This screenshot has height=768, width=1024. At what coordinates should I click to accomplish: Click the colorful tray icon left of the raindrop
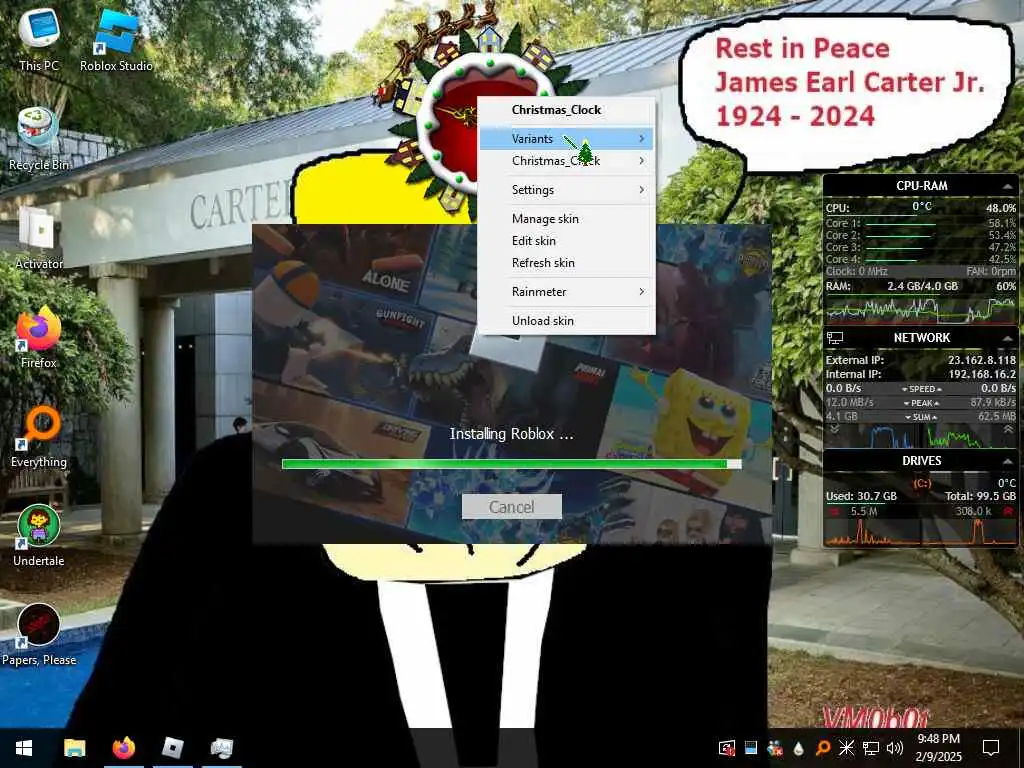point(775,748)
